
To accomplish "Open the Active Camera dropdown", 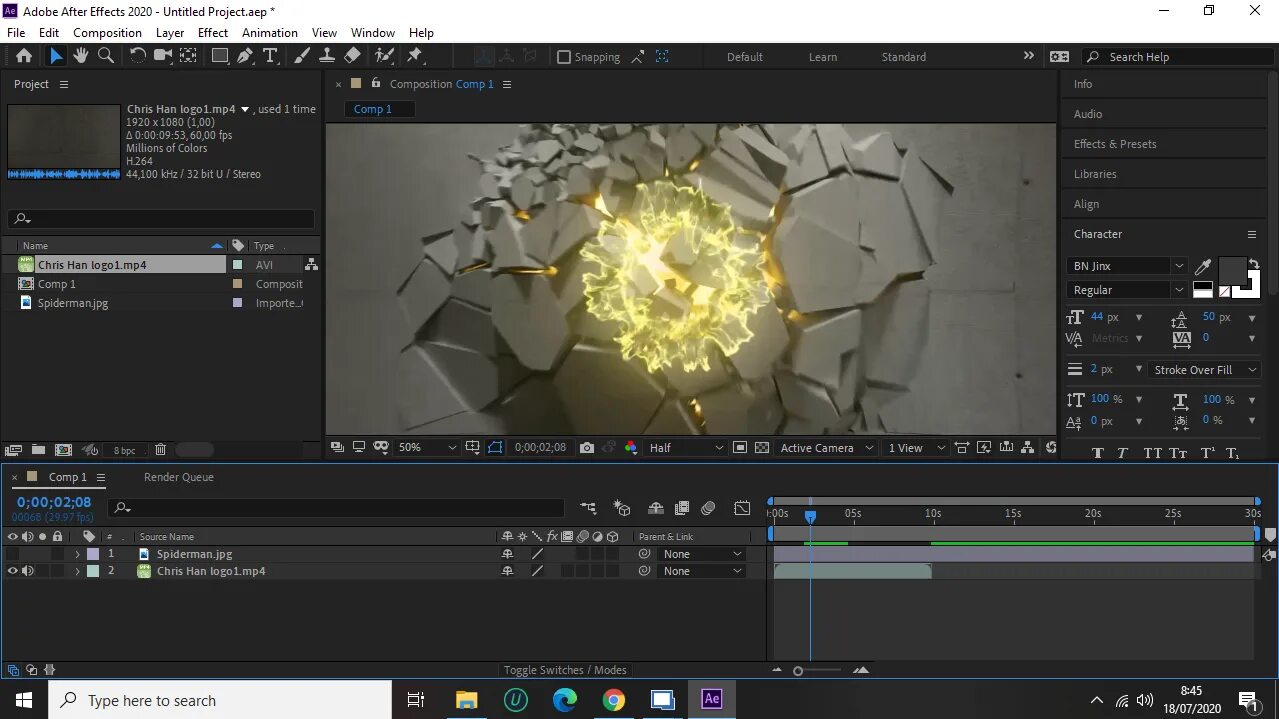I will click(827, 448).
